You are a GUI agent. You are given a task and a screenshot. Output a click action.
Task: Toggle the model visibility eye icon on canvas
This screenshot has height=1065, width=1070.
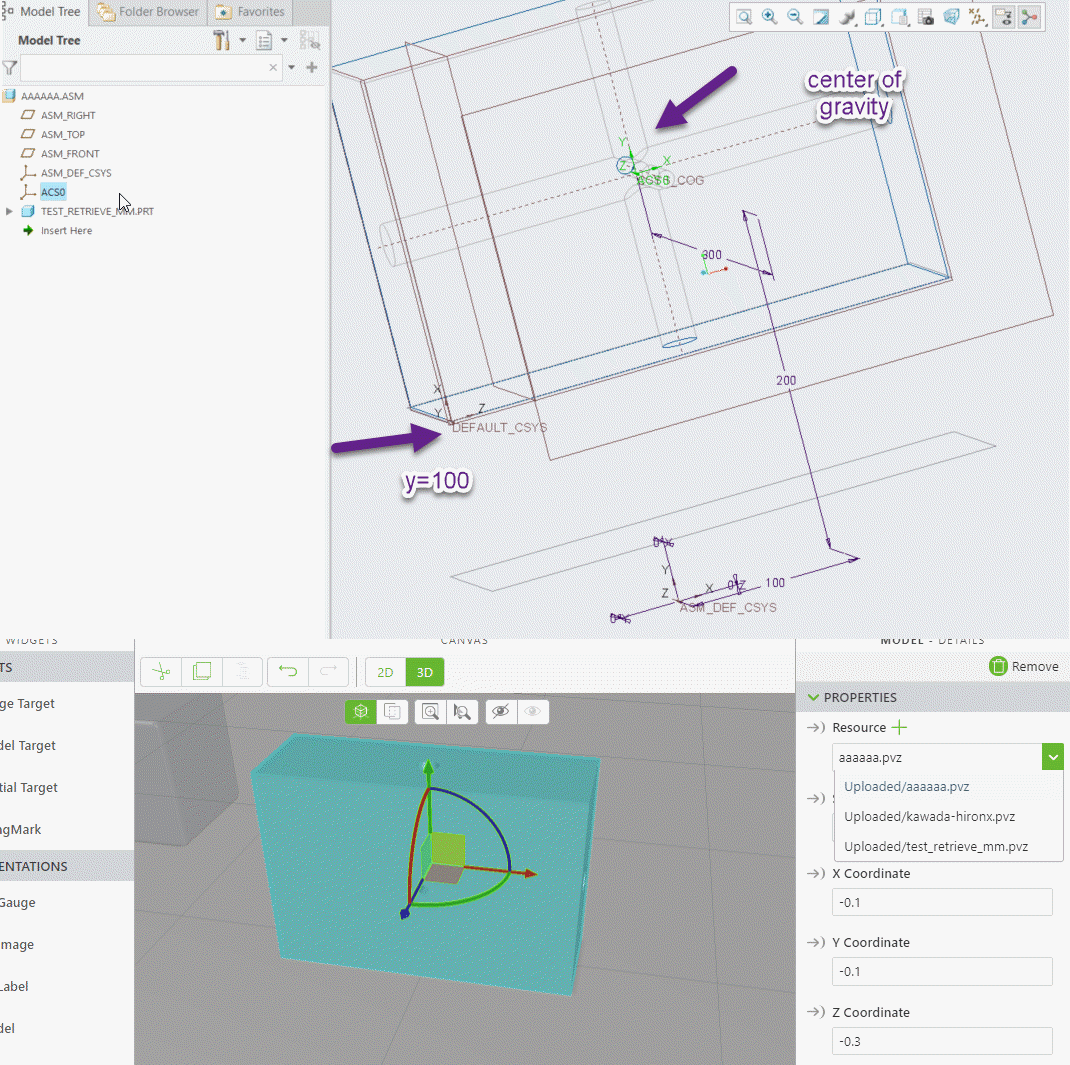point(501,711)
